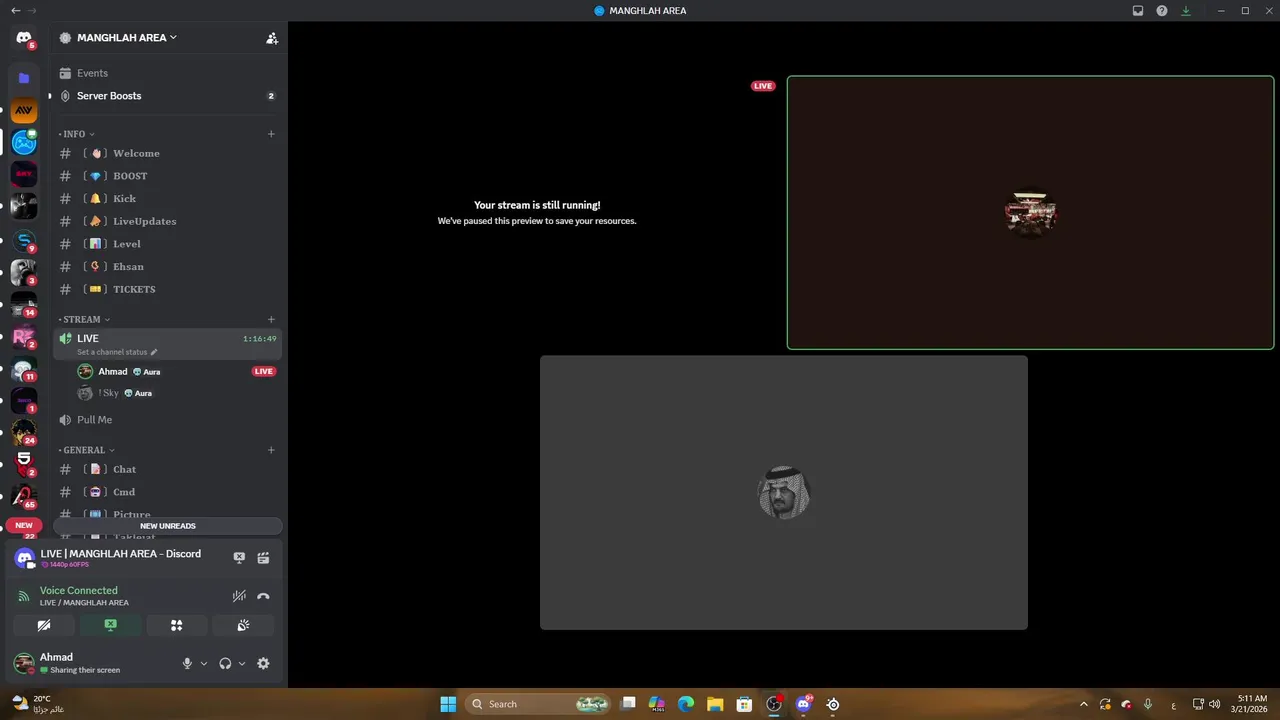The width and height of the screenshot is (1280, 720).
Task: Click the red NEW servers indicator
Action: (x=24, y=525)
